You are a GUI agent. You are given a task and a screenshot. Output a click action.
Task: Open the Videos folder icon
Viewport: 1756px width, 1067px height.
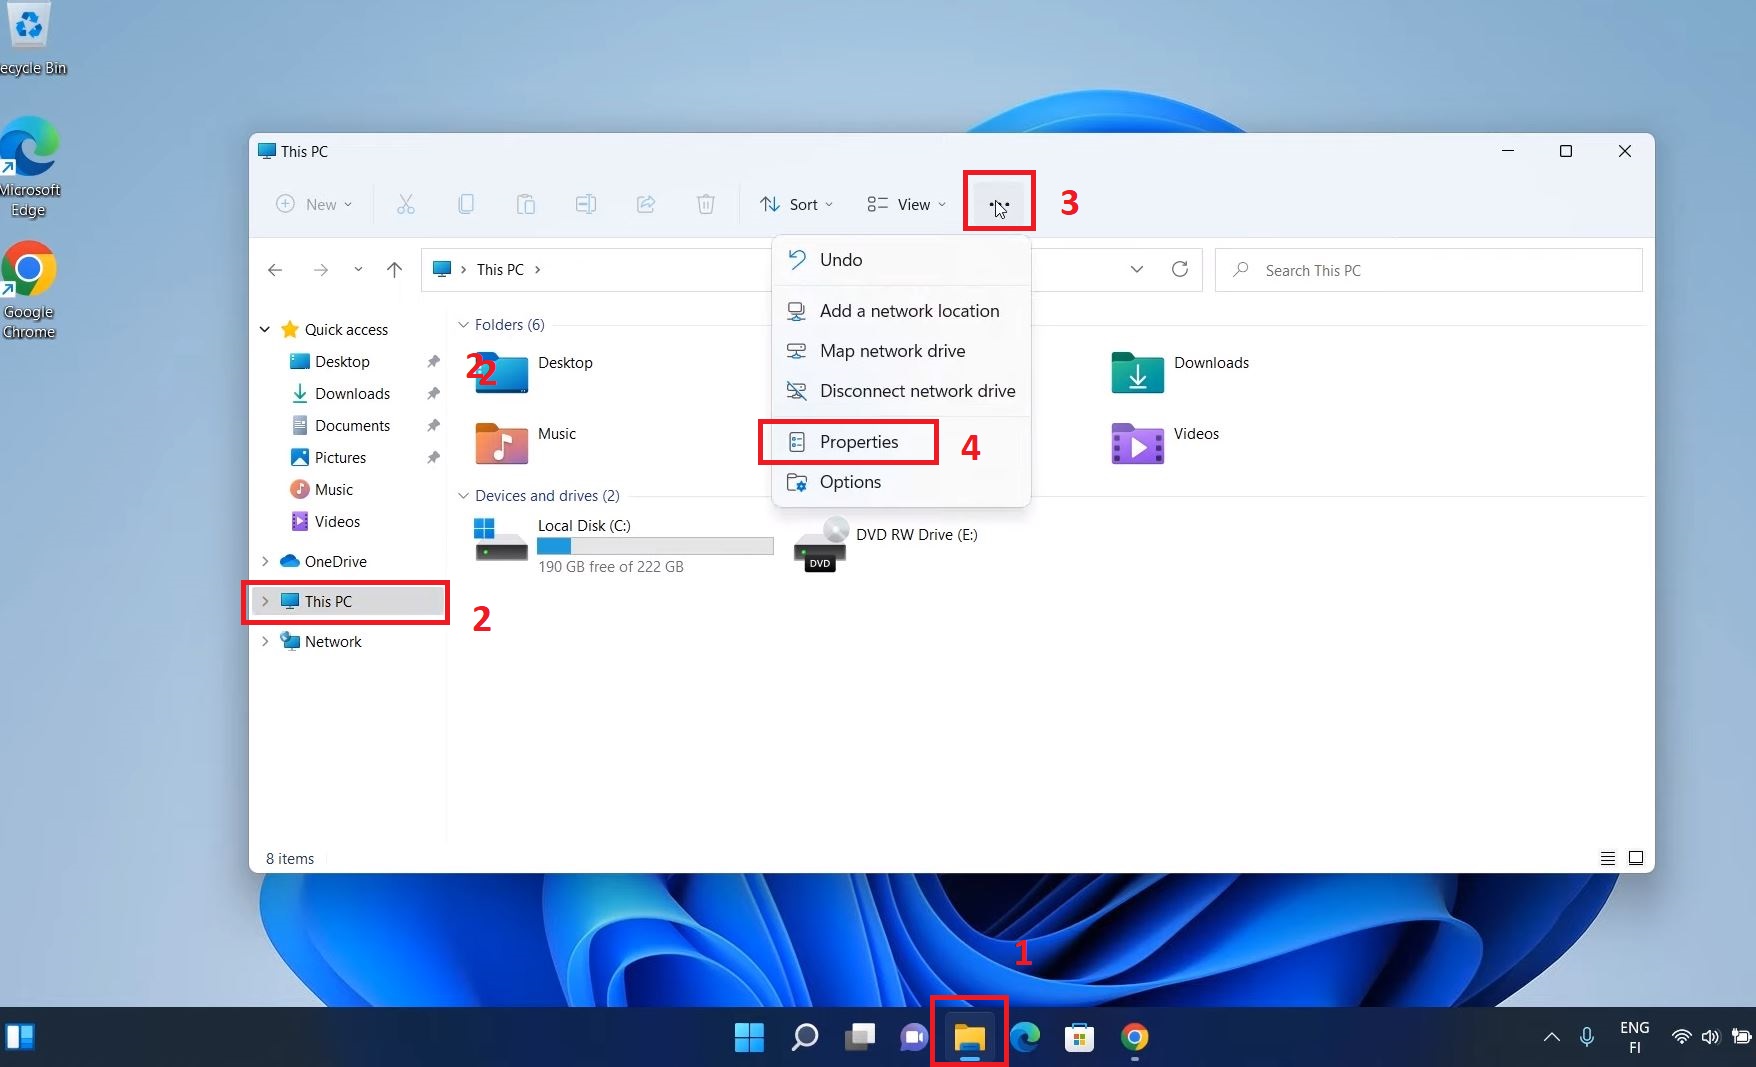1137,443
